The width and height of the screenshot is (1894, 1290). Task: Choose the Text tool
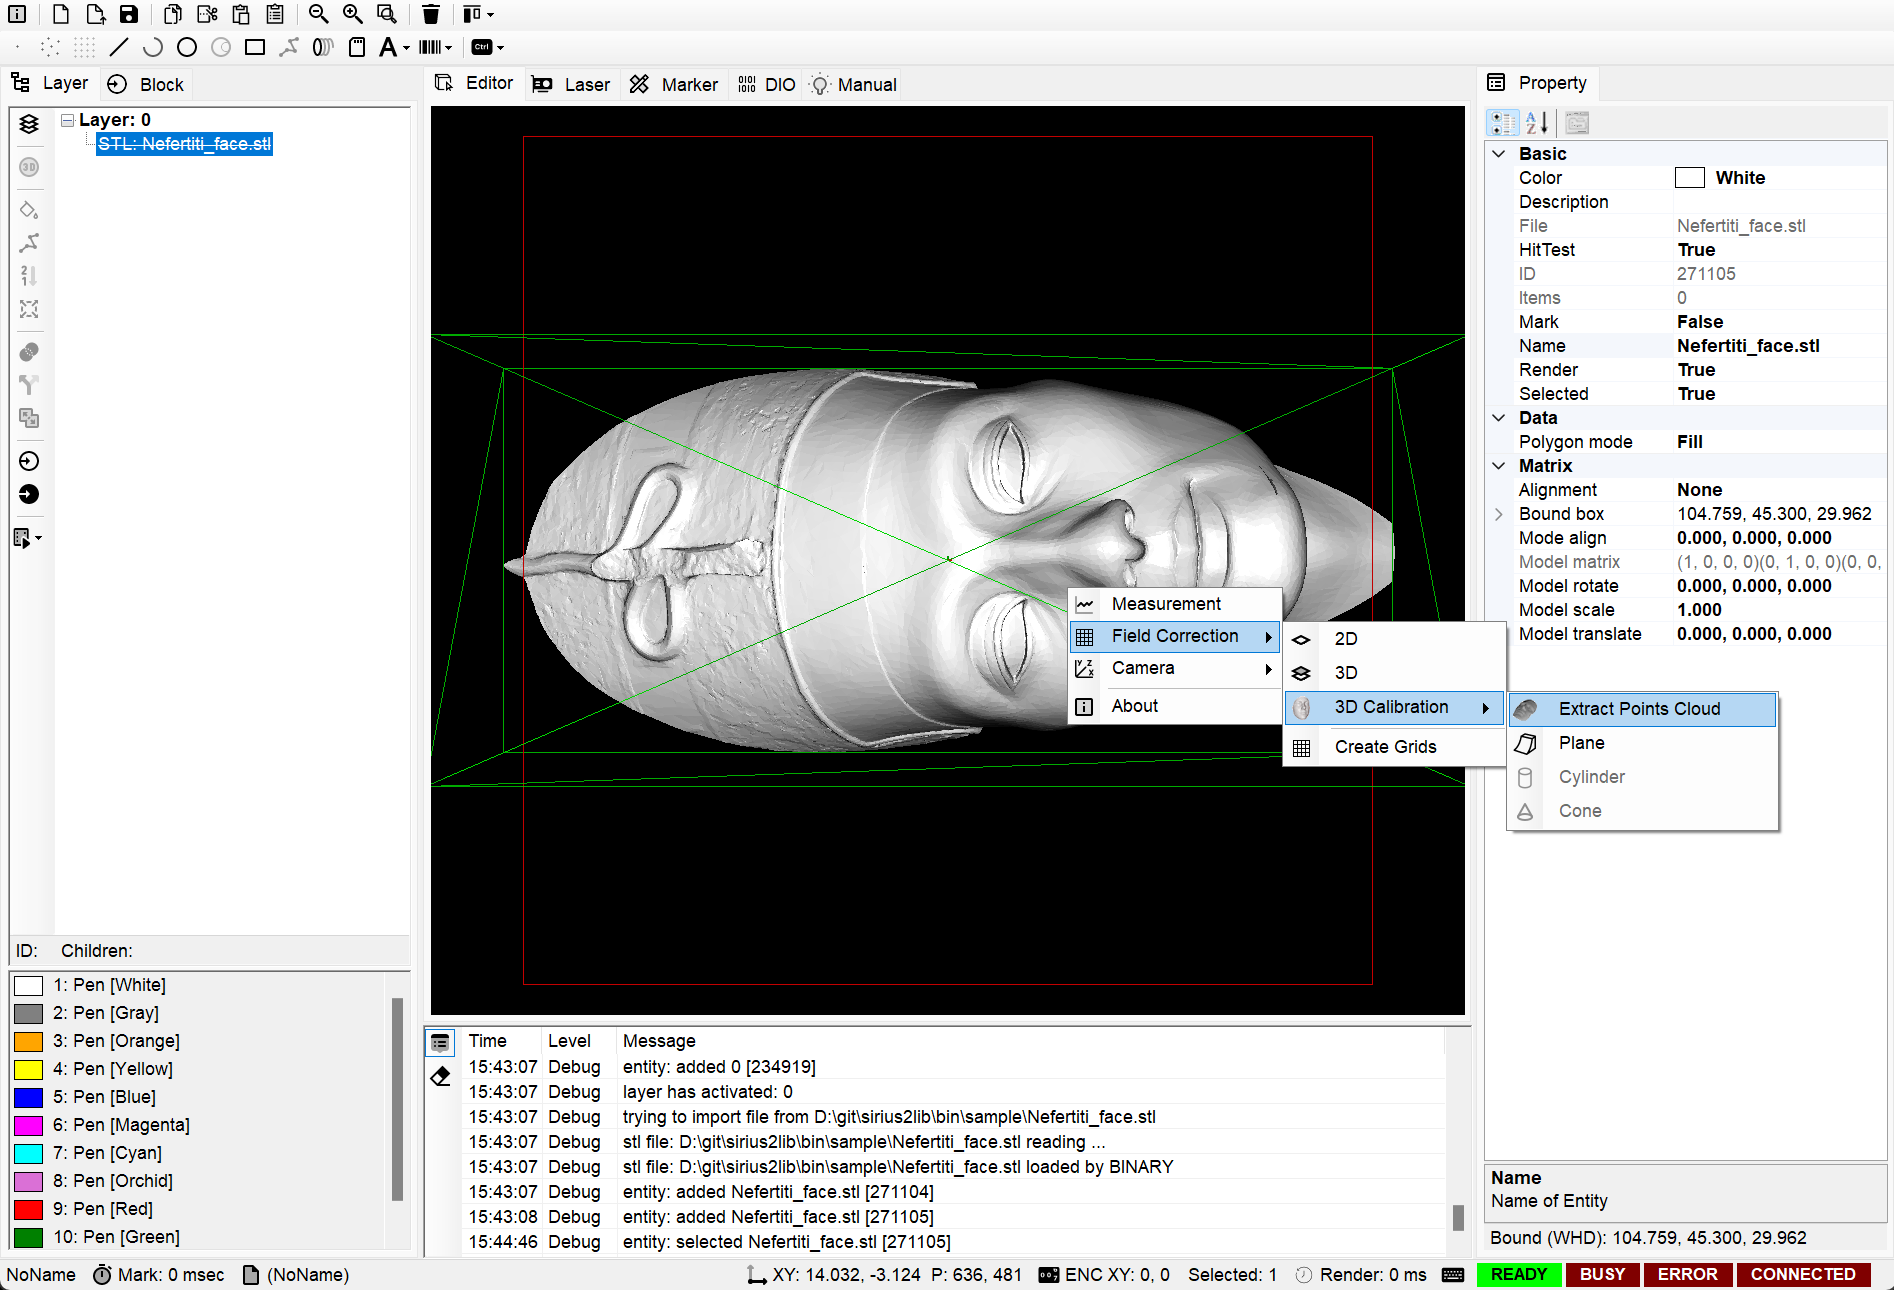click(x=388, y=47)
